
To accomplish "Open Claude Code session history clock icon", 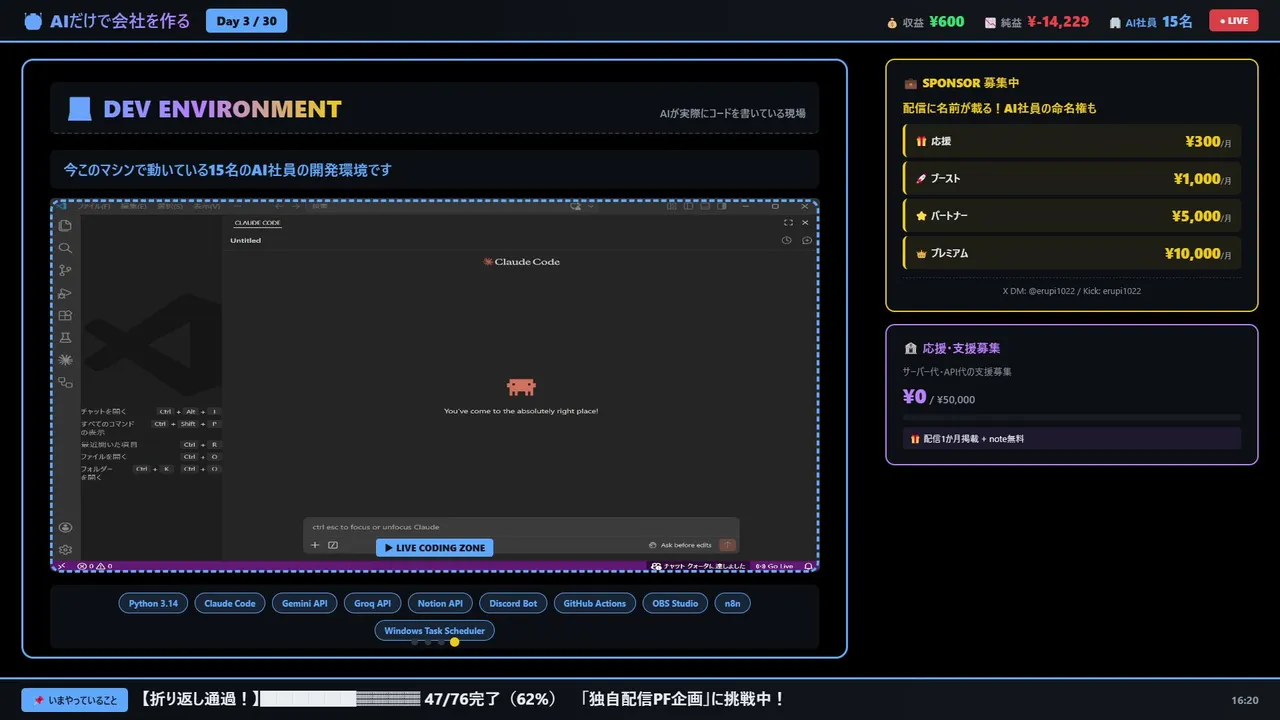I will pyautogui.click(x=787, y=240).
